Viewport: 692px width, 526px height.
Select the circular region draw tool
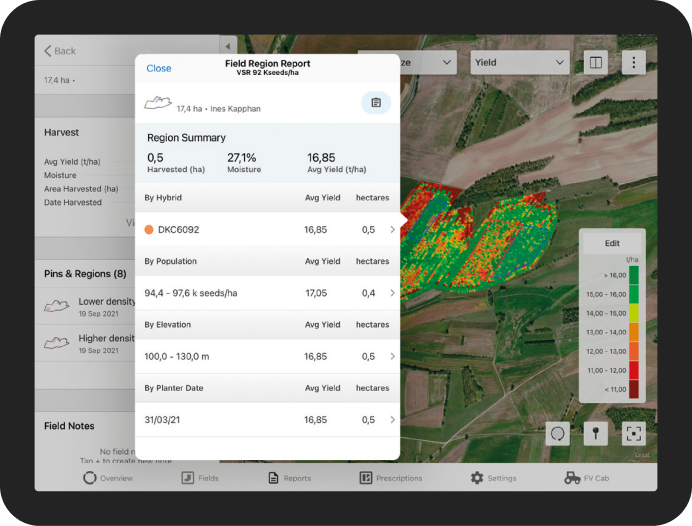click(559, 433)
